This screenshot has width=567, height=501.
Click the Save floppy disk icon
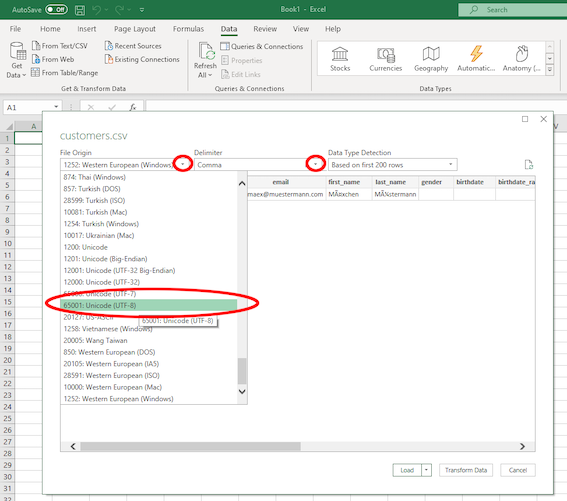(x=80, y=10)
